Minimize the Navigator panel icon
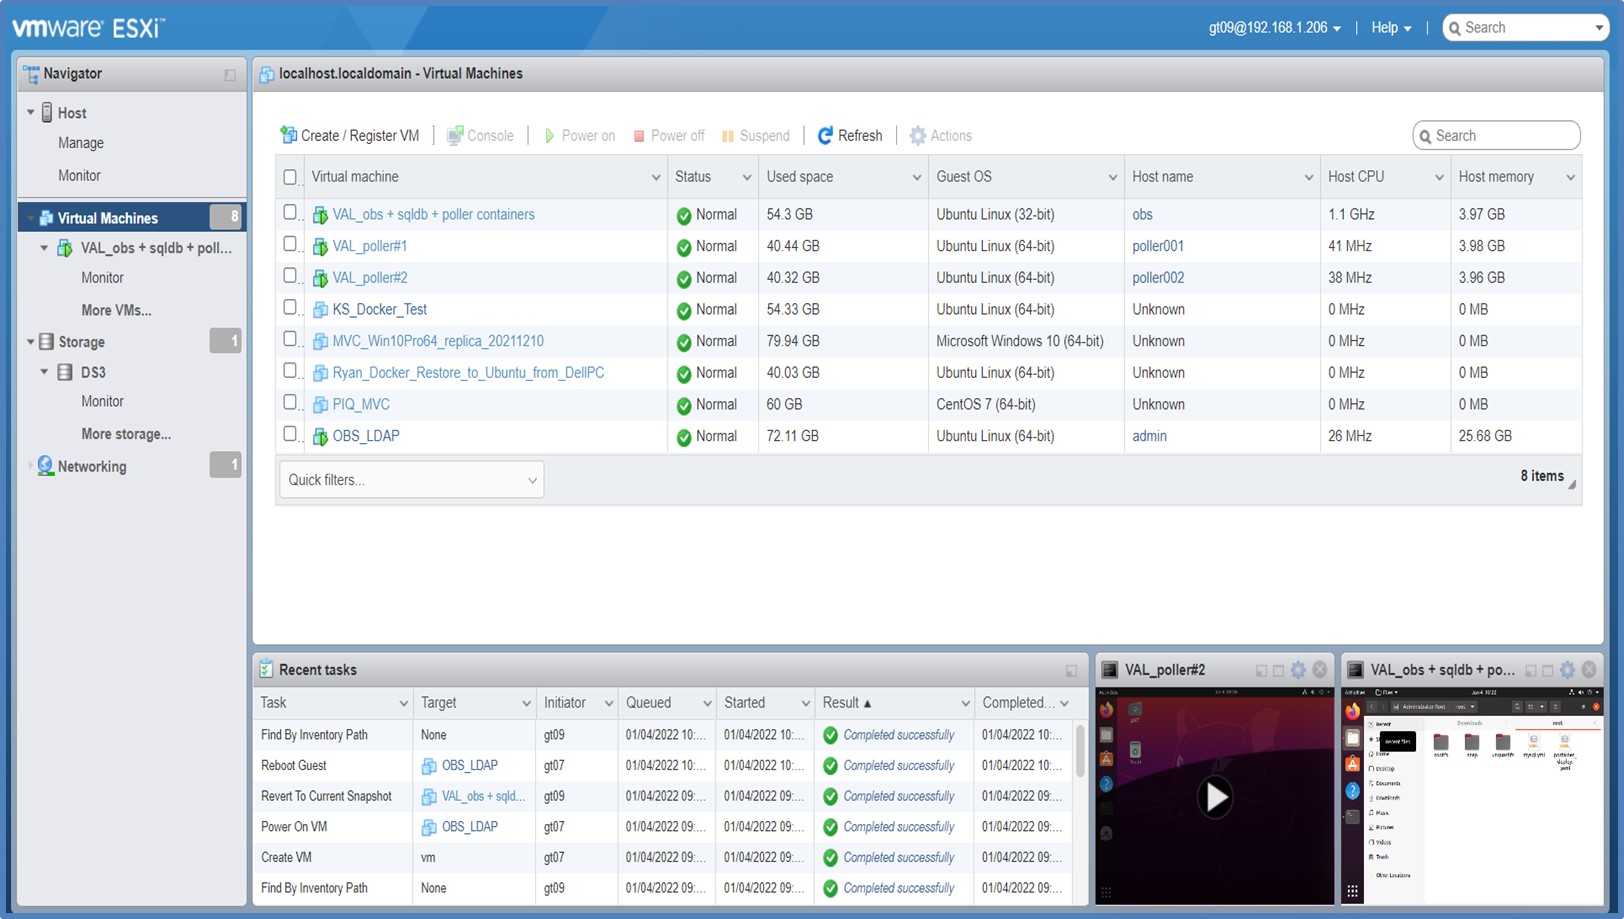Viewport: 1624px width, 919px height. (230, 75)
